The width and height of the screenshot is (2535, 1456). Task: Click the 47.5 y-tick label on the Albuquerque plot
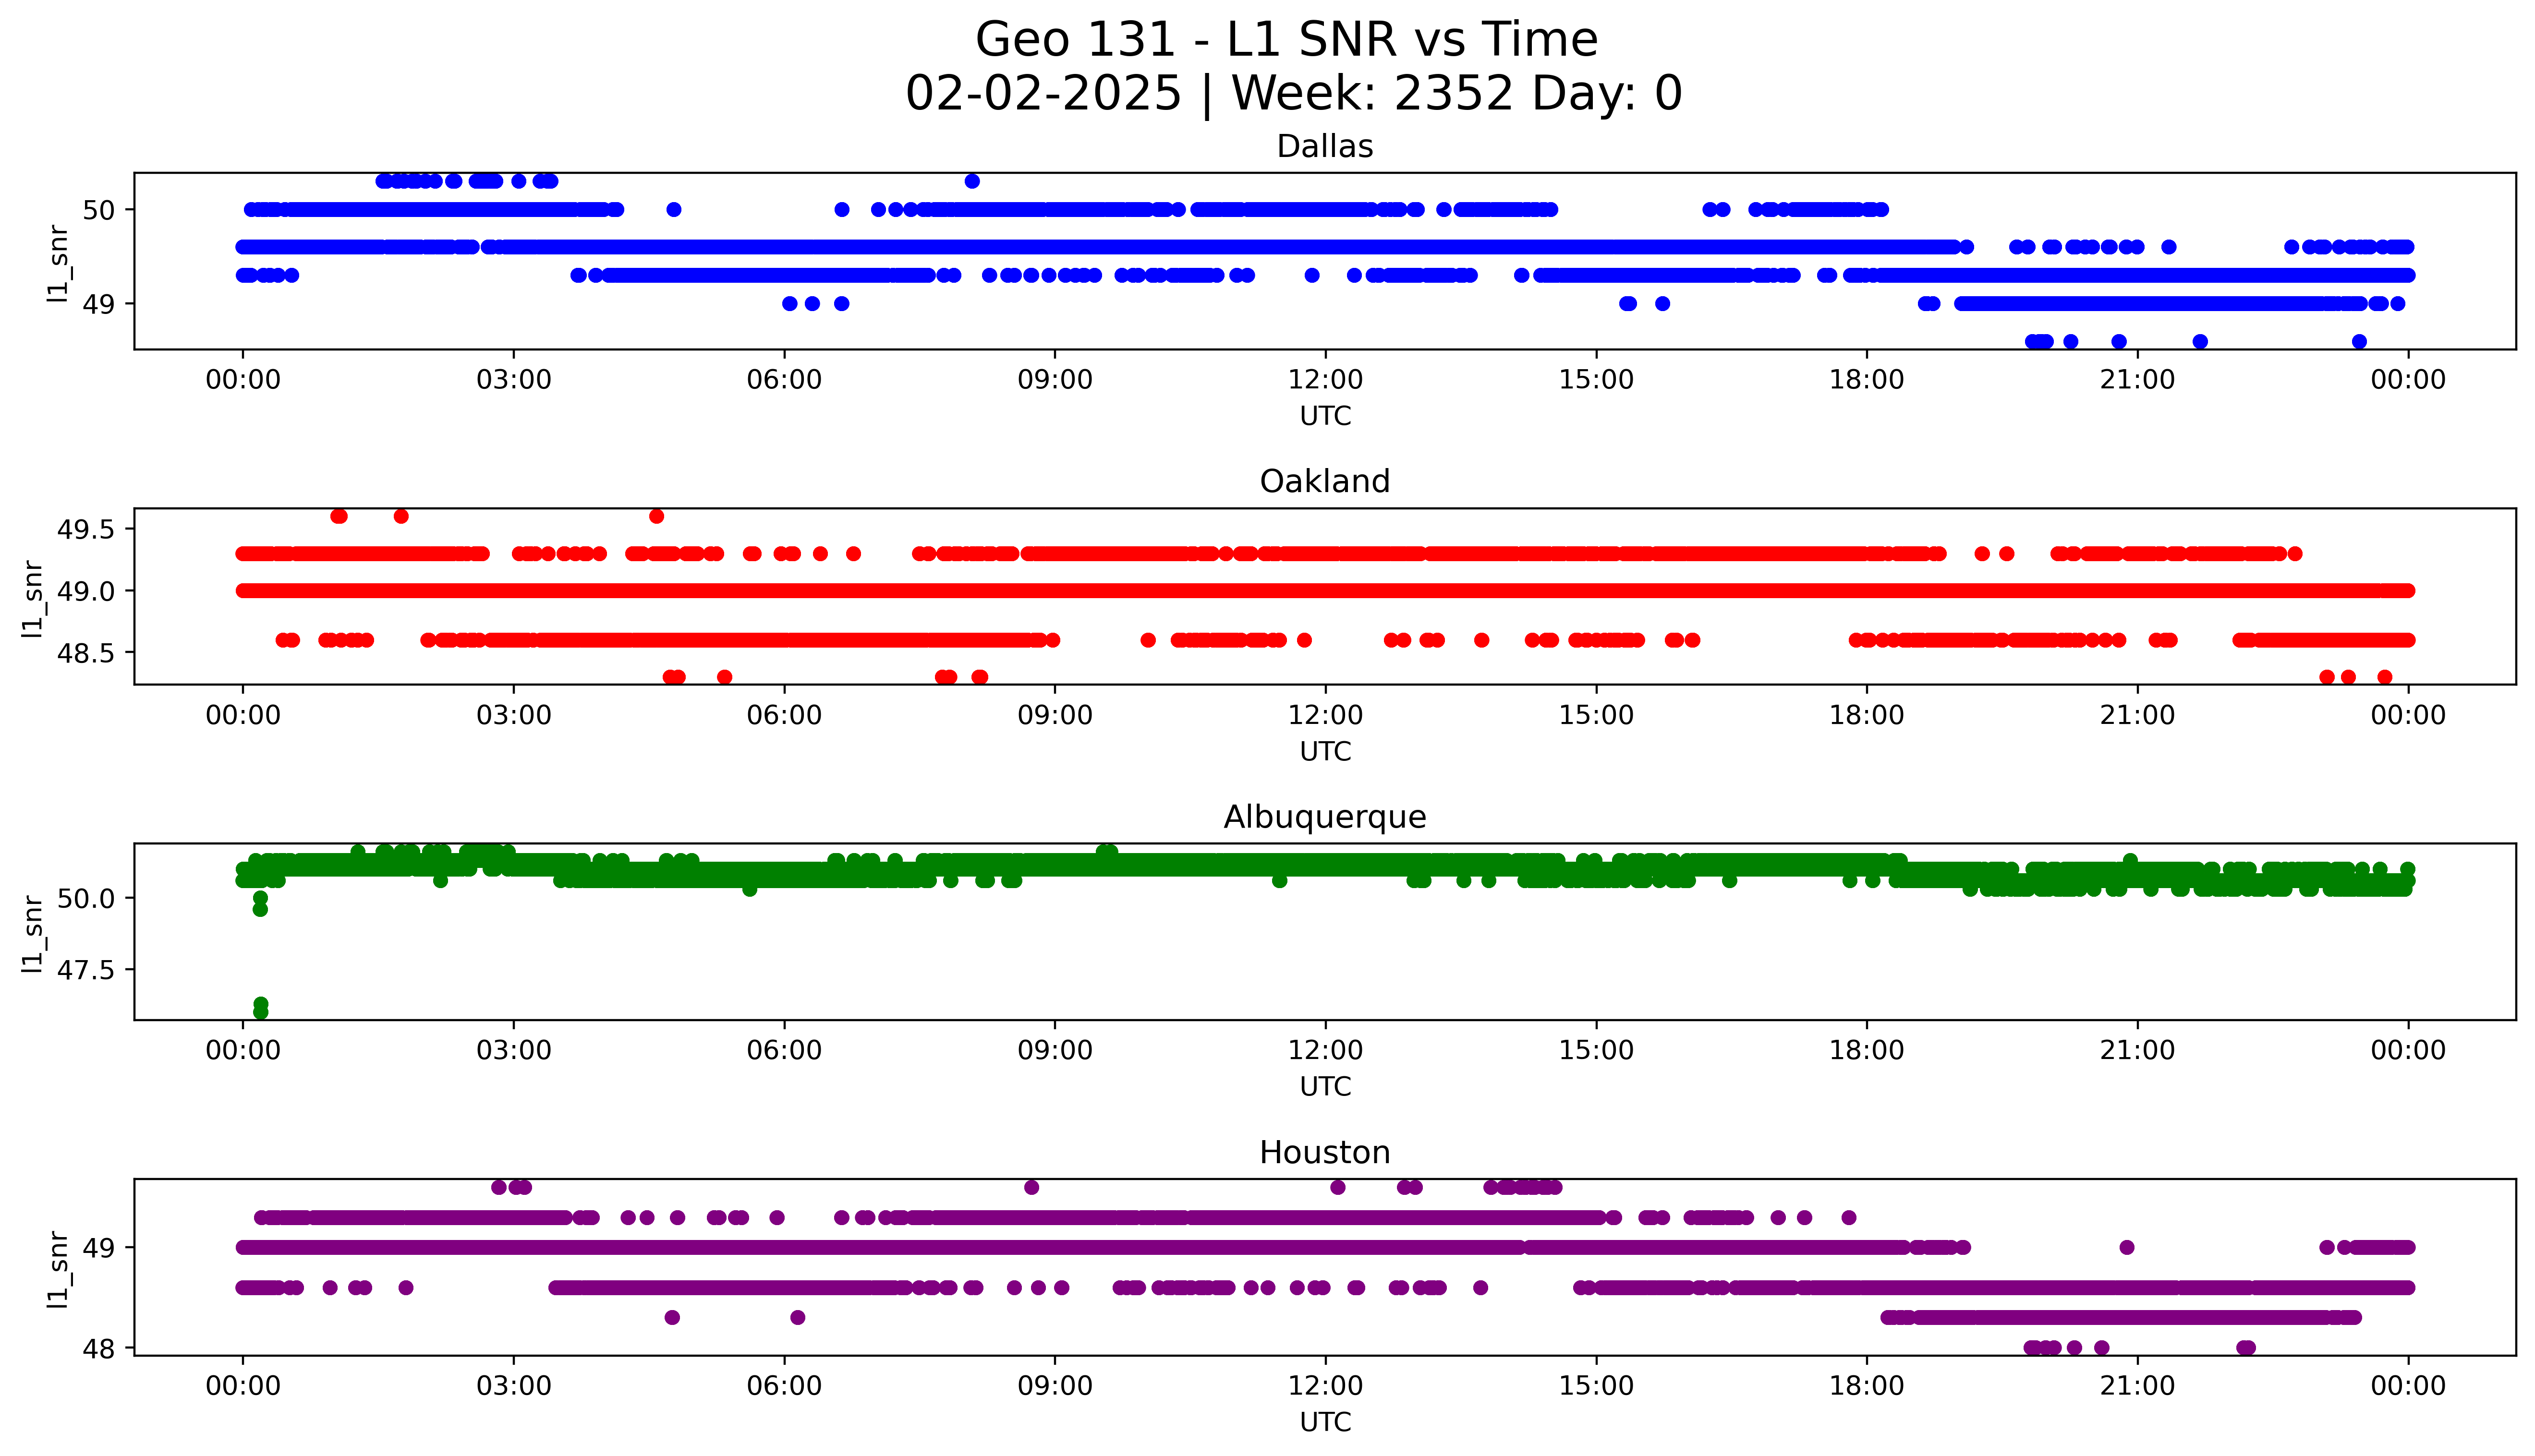click(x=86, y=970)
